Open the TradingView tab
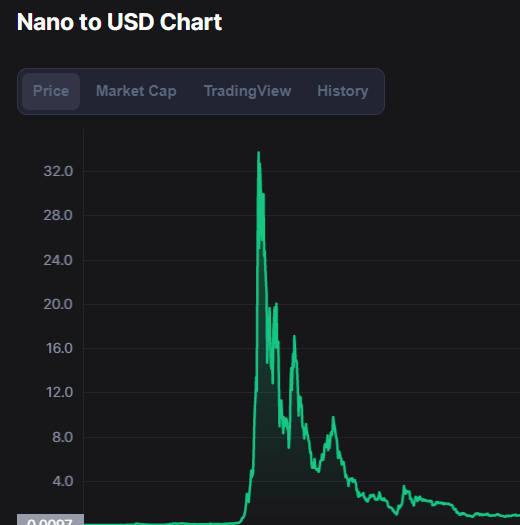The width and height of the screenshot is (520, 525). [247, 91]
